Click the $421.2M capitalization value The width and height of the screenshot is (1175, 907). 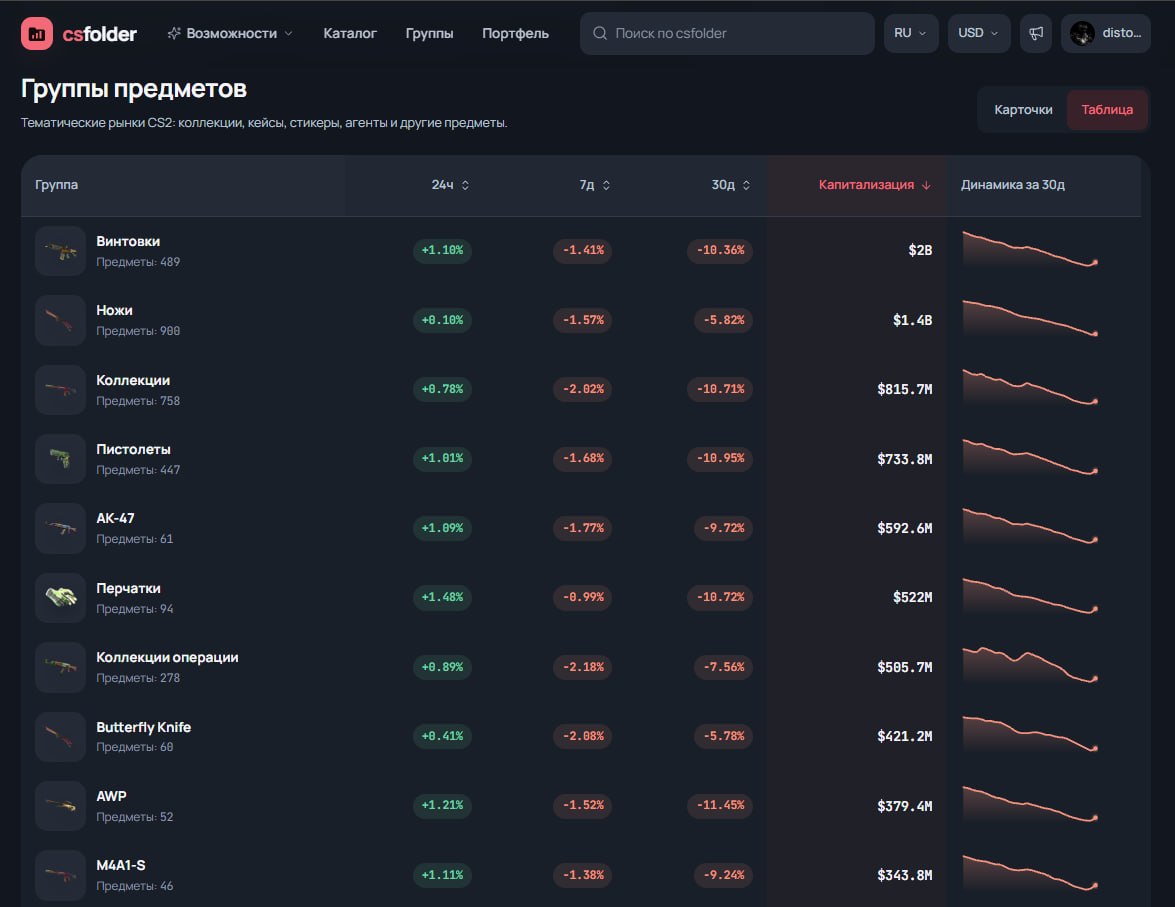click(x=904, y=736)
